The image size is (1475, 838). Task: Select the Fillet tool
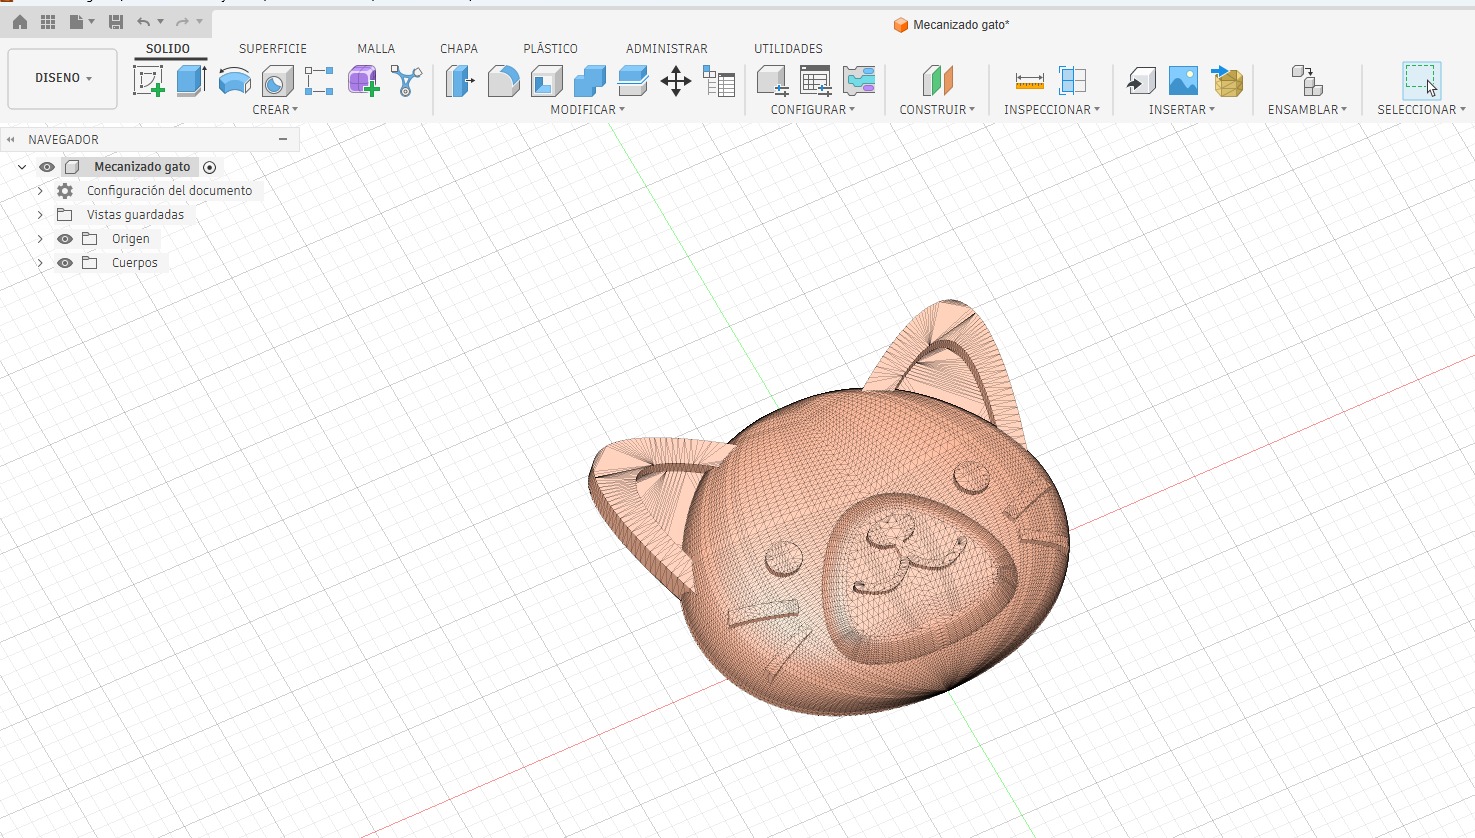(x=503, y=81)
